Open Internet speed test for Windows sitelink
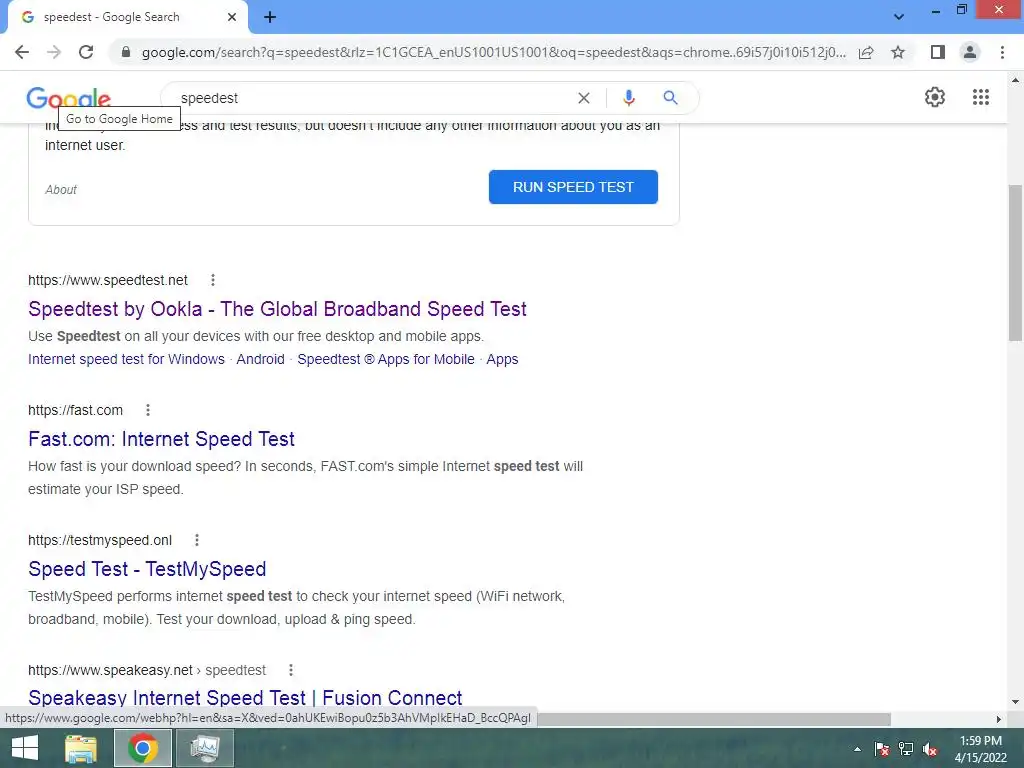The width and height of the screenshot is (1024, 768). (x=126, y=359)
